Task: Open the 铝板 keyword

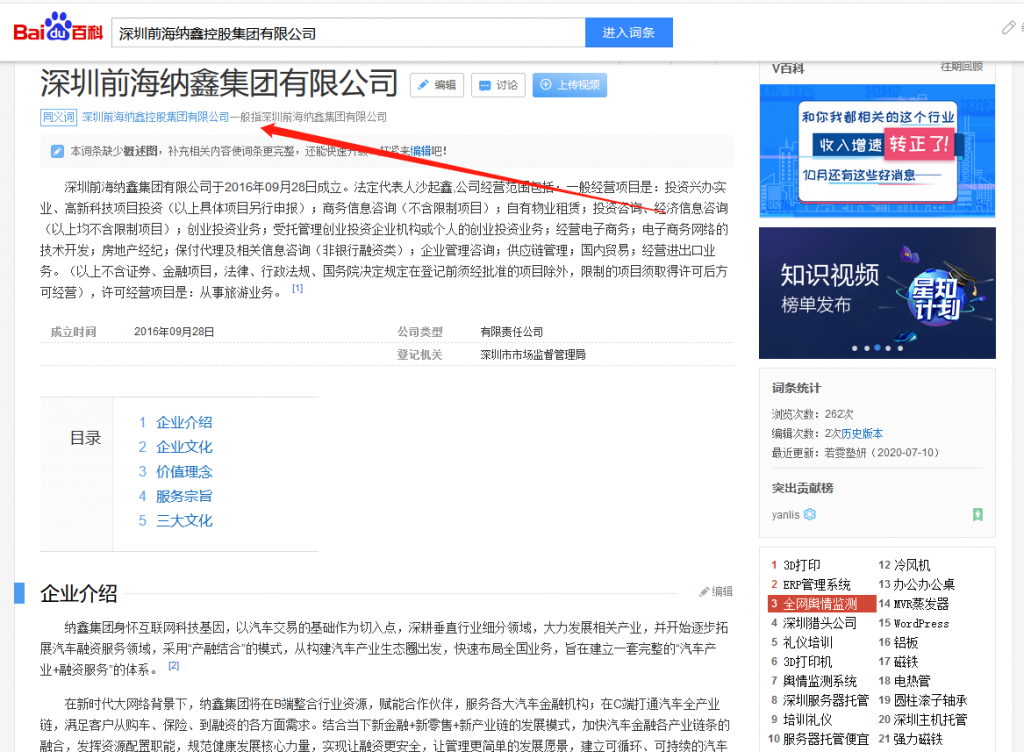Action: (906, 642)
